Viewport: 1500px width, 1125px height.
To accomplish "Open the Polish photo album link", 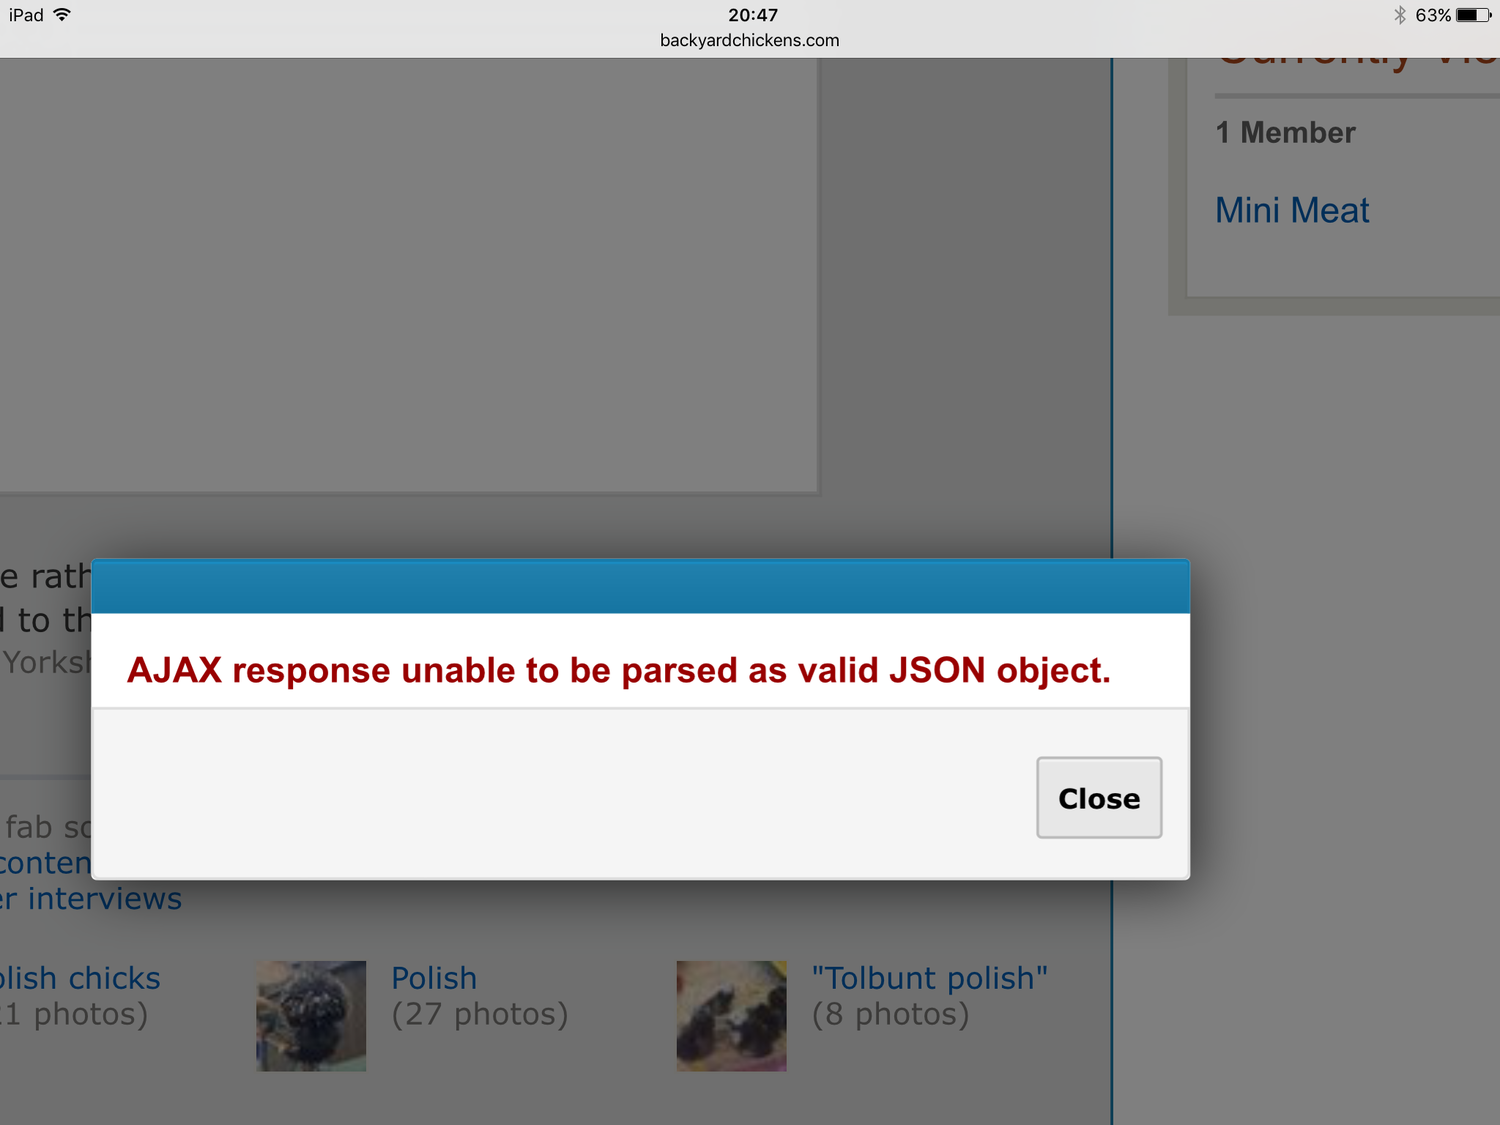I will point(434,977).
